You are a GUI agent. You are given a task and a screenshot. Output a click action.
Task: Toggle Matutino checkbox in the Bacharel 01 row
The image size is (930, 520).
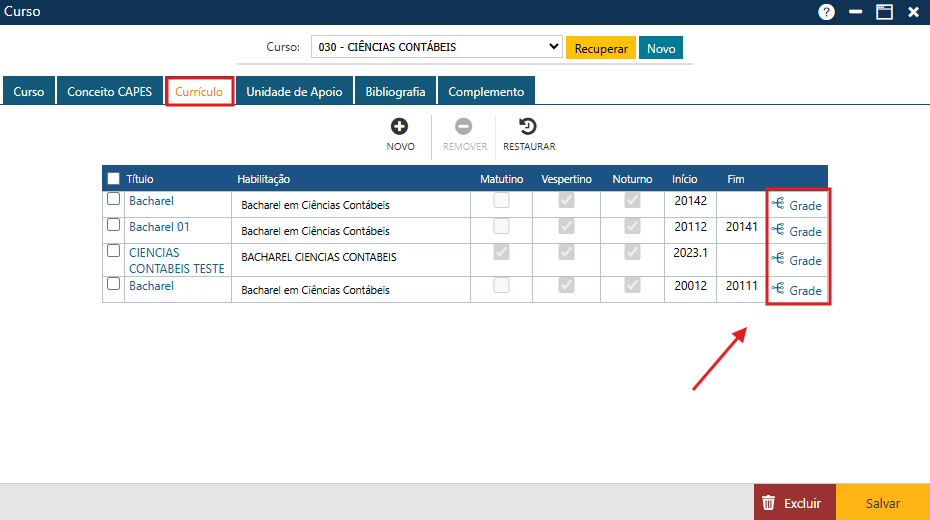point(501,226)
